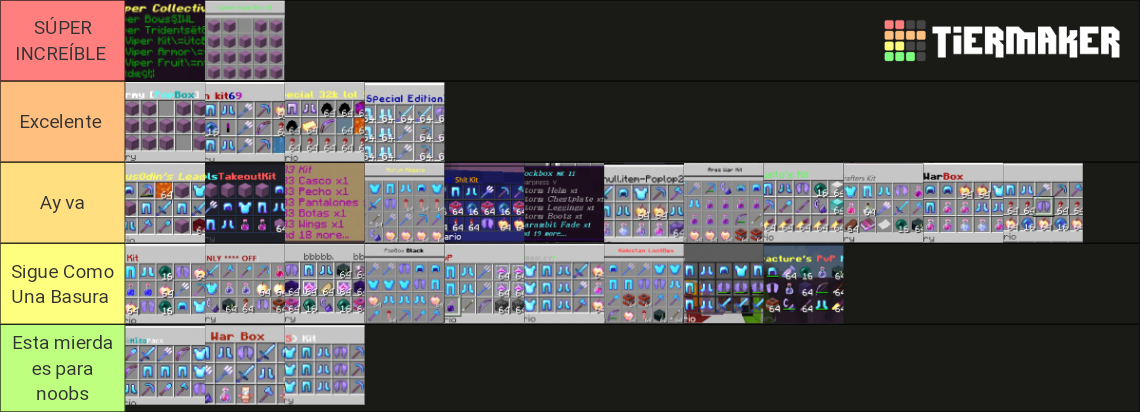The width and height of the screenshot is (1140, 412).
Task: Select the null.item-Poplop2 kit thumbnail
Action: pyautogui.click(x=644, y=203)
